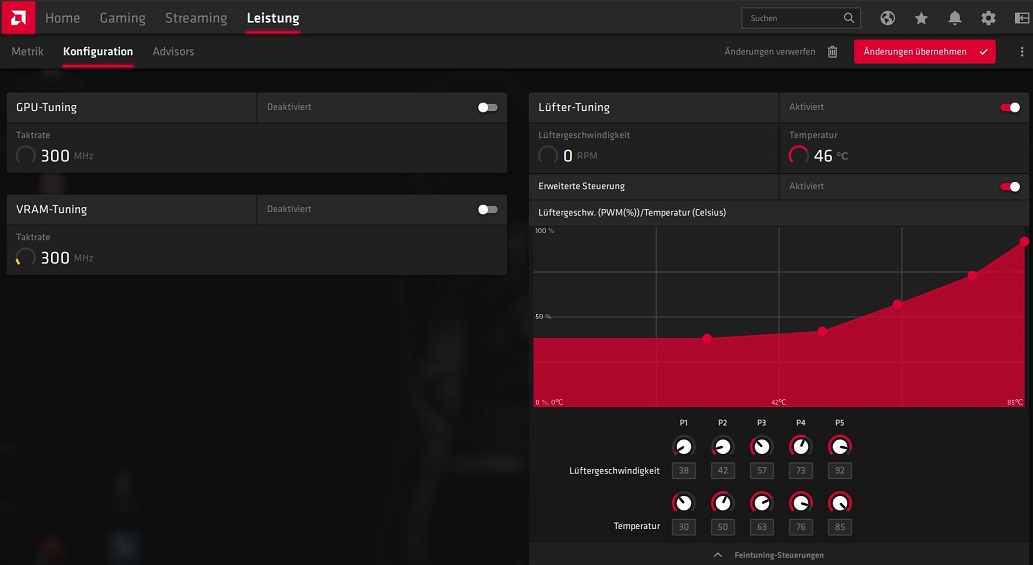Click the Lüftergeschw. (PWM(%))/Temperatur label
Screen dimensions: 1033x565
coord(632,213)
